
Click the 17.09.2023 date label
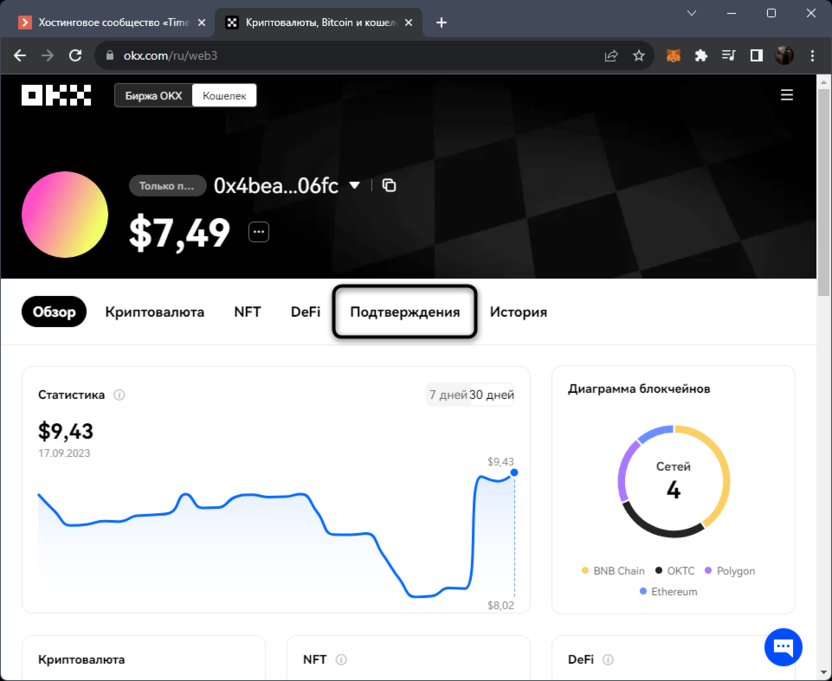click(64, 453)
